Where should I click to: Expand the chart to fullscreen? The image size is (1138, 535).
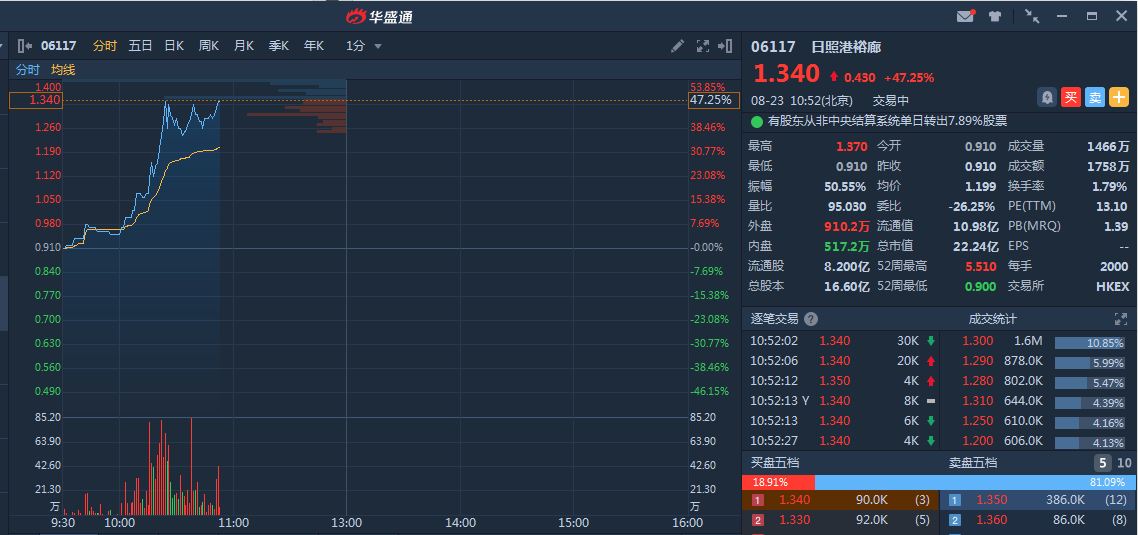[702, 46]
